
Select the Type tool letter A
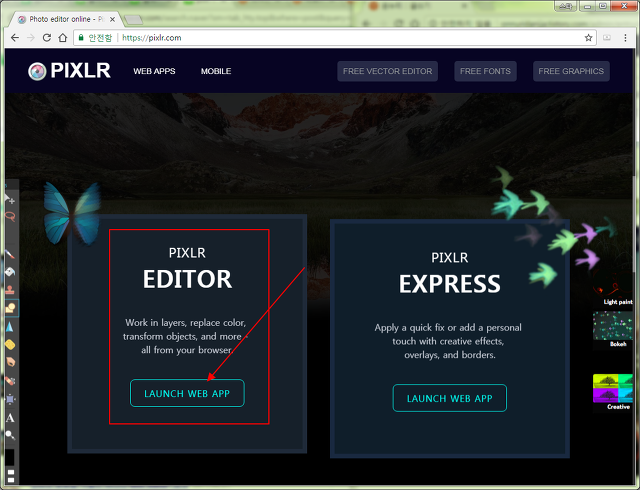(x=10, y=418)
